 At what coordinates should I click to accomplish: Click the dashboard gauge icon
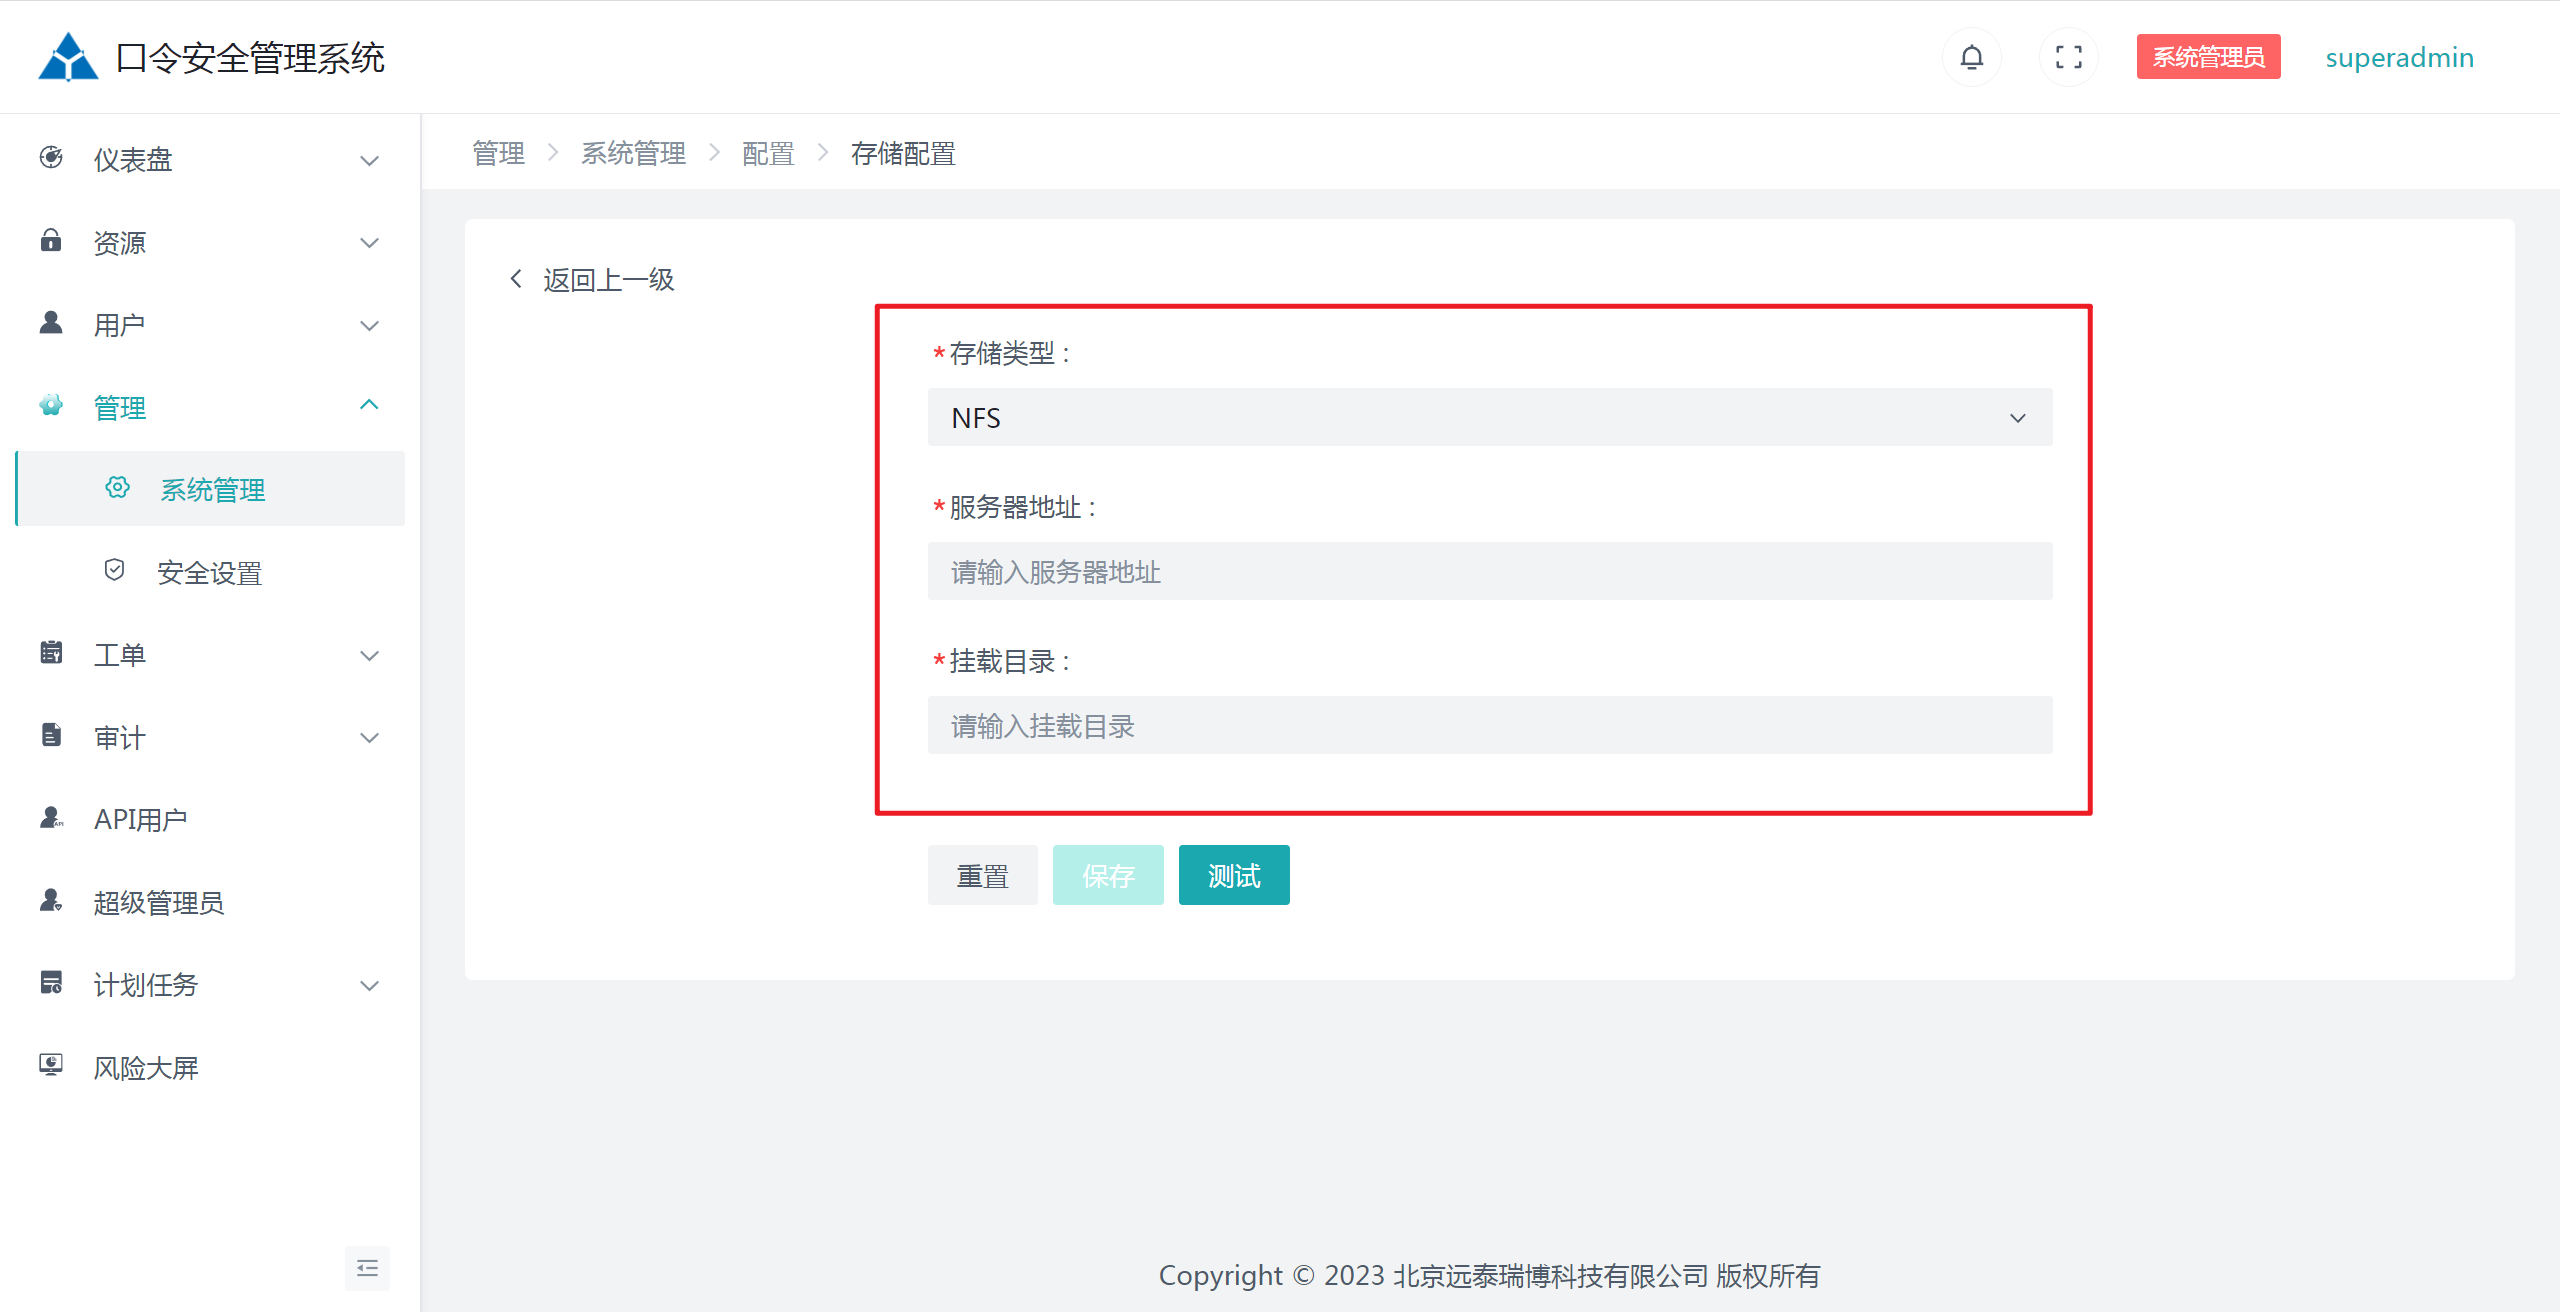pyautogui.click(x=51, y=158)
